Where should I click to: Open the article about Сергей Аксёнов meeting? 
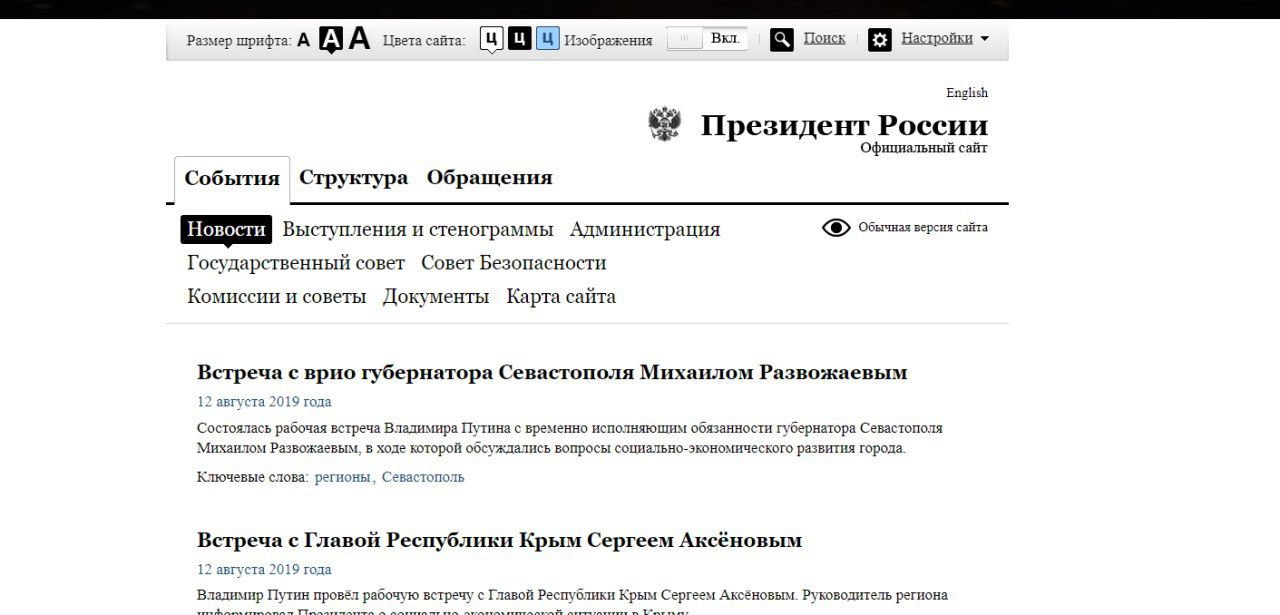[x=500, y=541]
